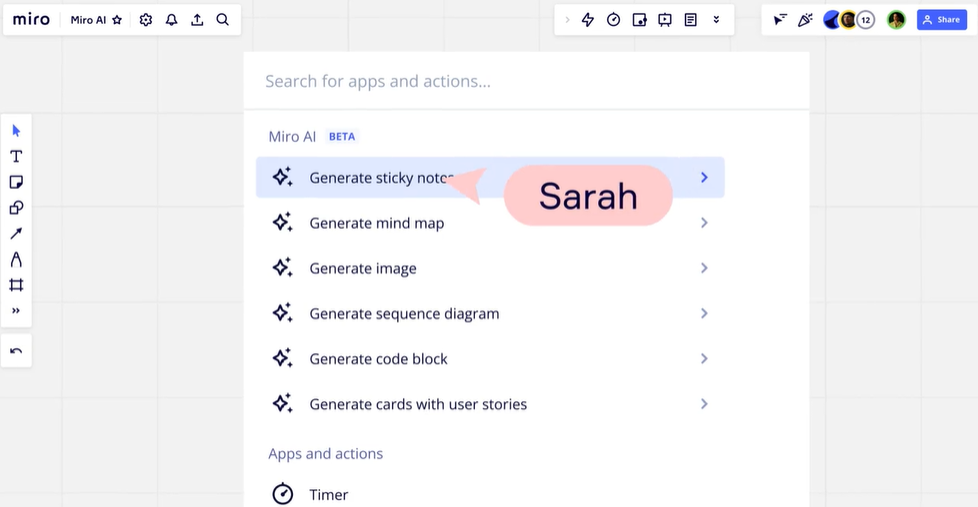Click the Miro AI section heading
The height and width of the screenshot is (507, 978).
point(292,137)
